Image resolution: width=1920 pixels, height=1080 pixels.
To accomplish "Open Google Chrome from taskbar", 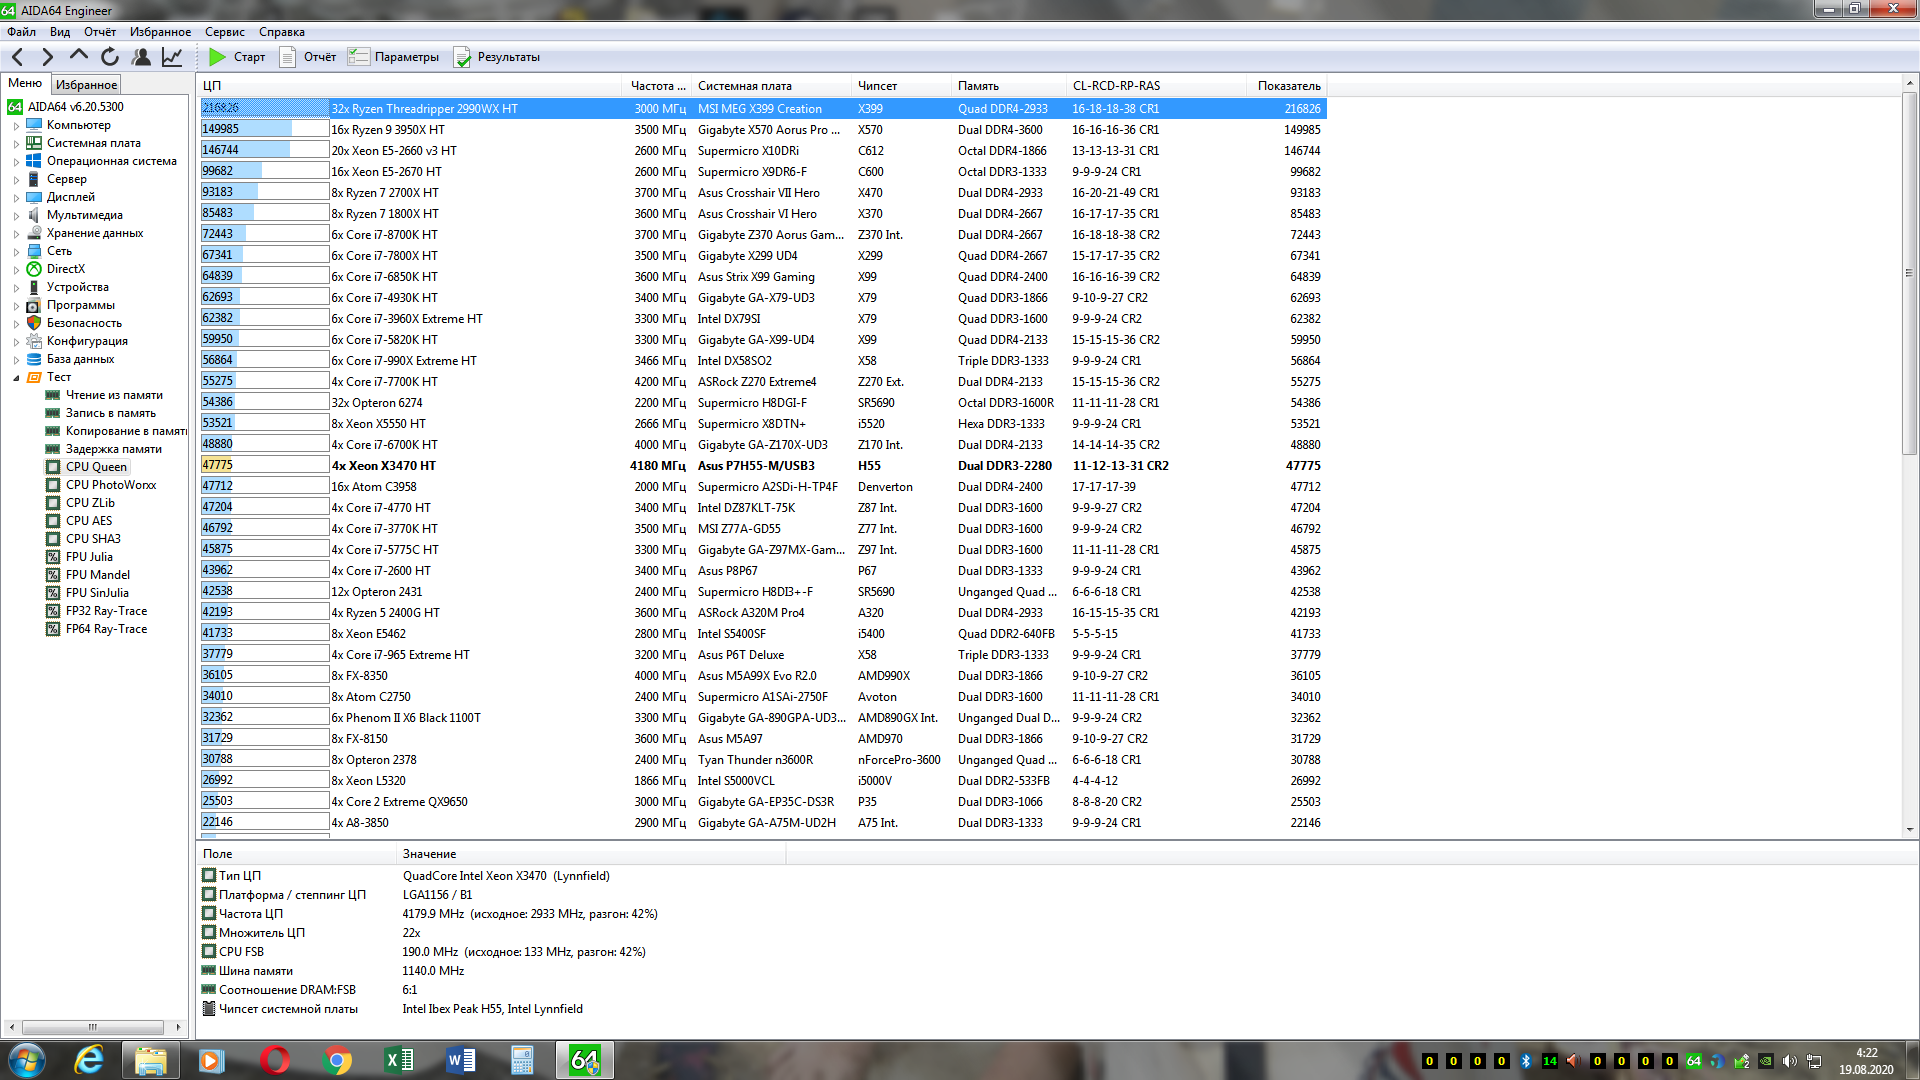I will 337,1060.
